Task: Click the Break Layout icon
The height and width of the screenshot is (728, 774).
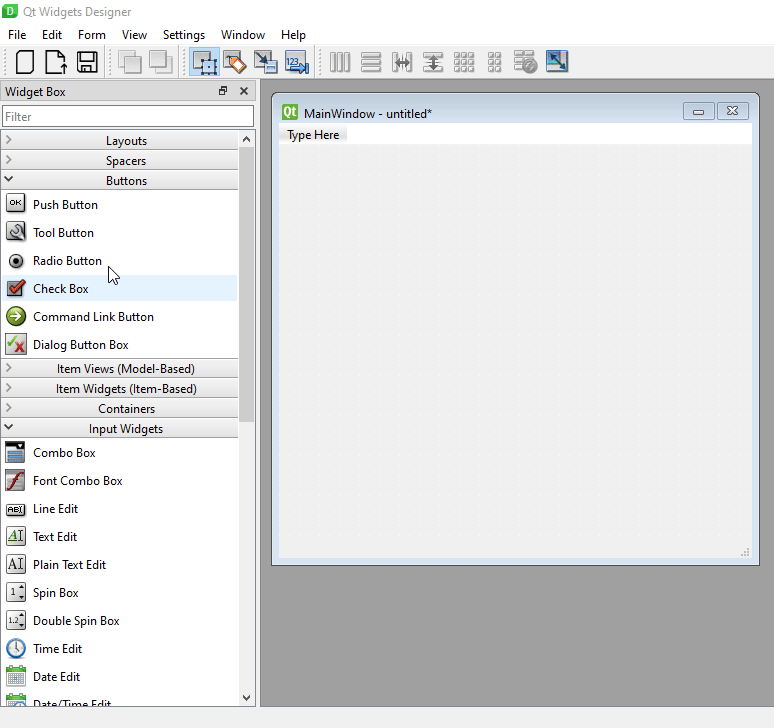Action: pos(525,62)
